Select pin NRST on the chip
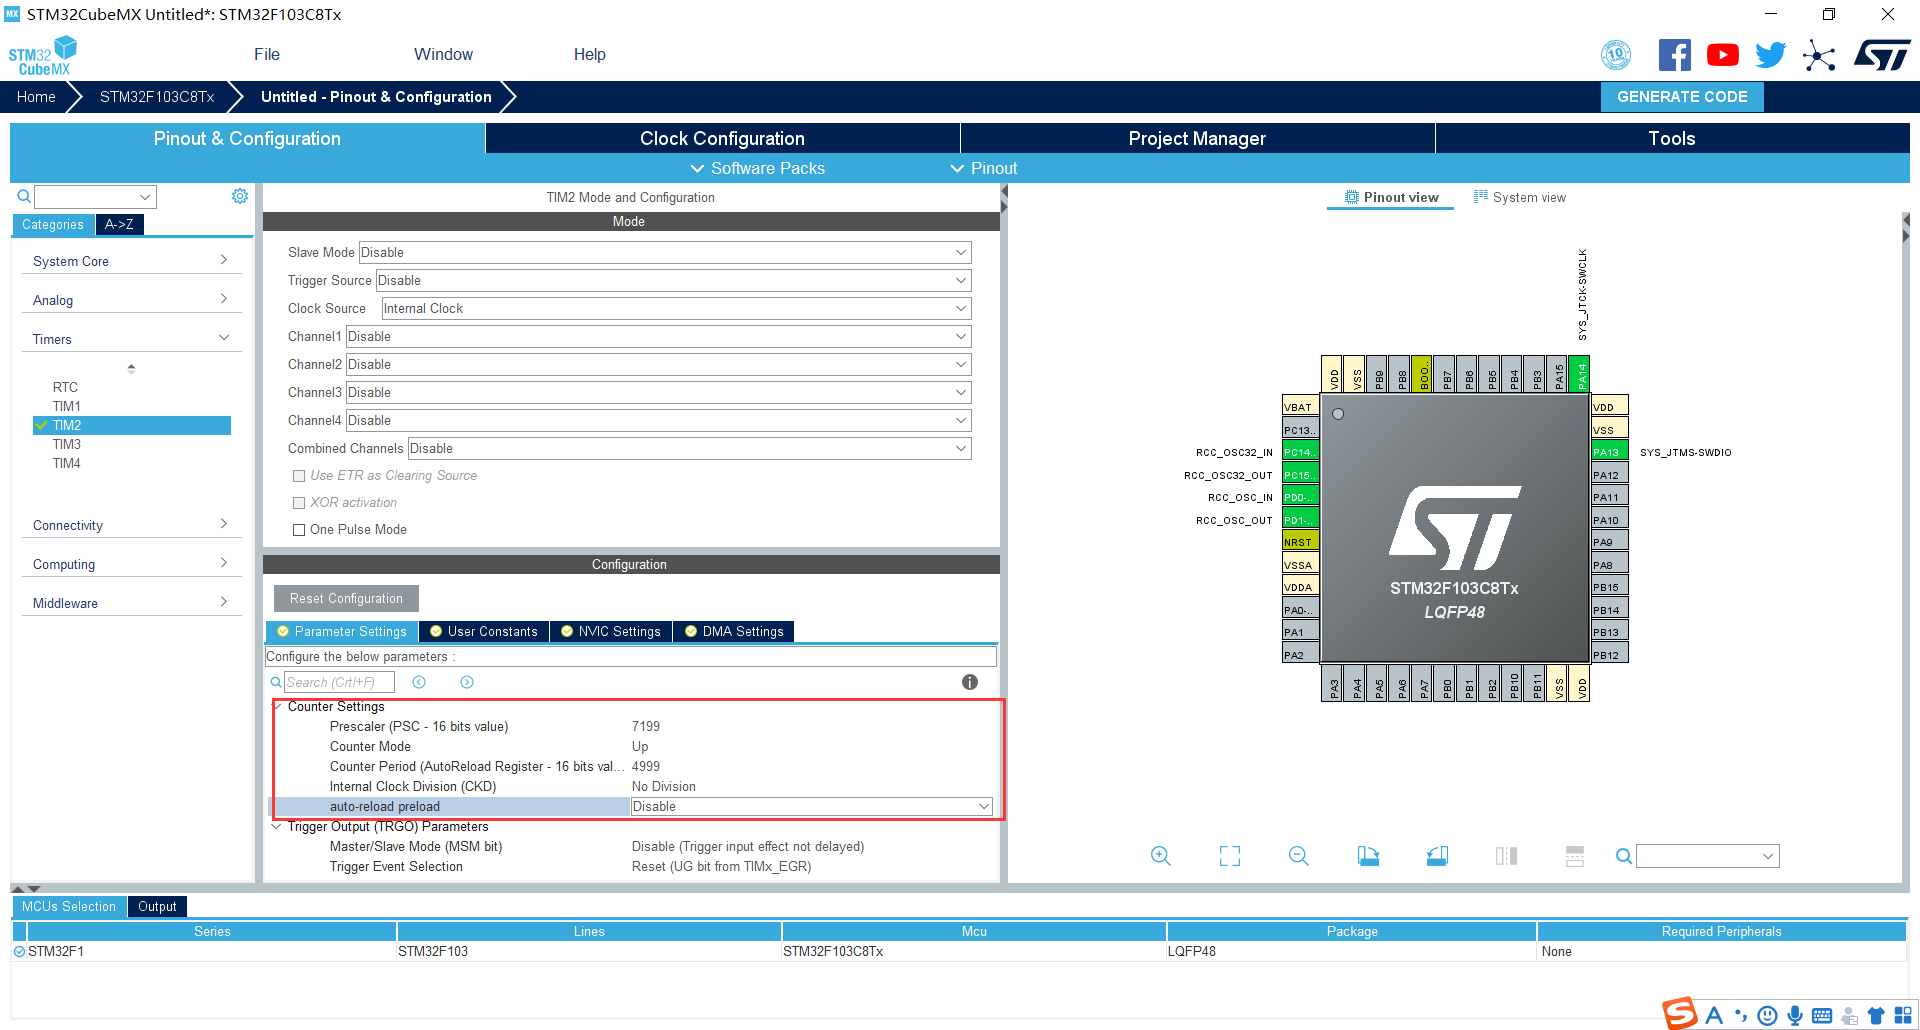Image resolution: width=1920 pixels, height=1030 pixels. [1300, 542]
